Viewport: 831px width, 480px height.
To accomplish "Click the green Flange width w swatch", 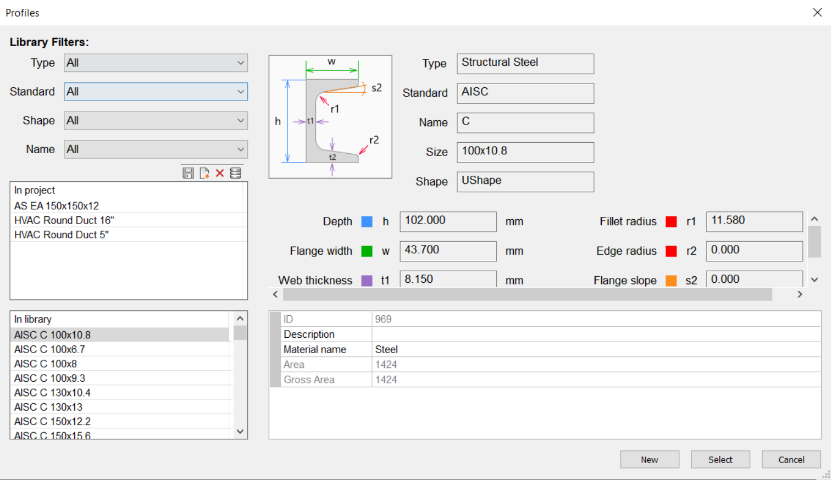I will coord(367,251).
